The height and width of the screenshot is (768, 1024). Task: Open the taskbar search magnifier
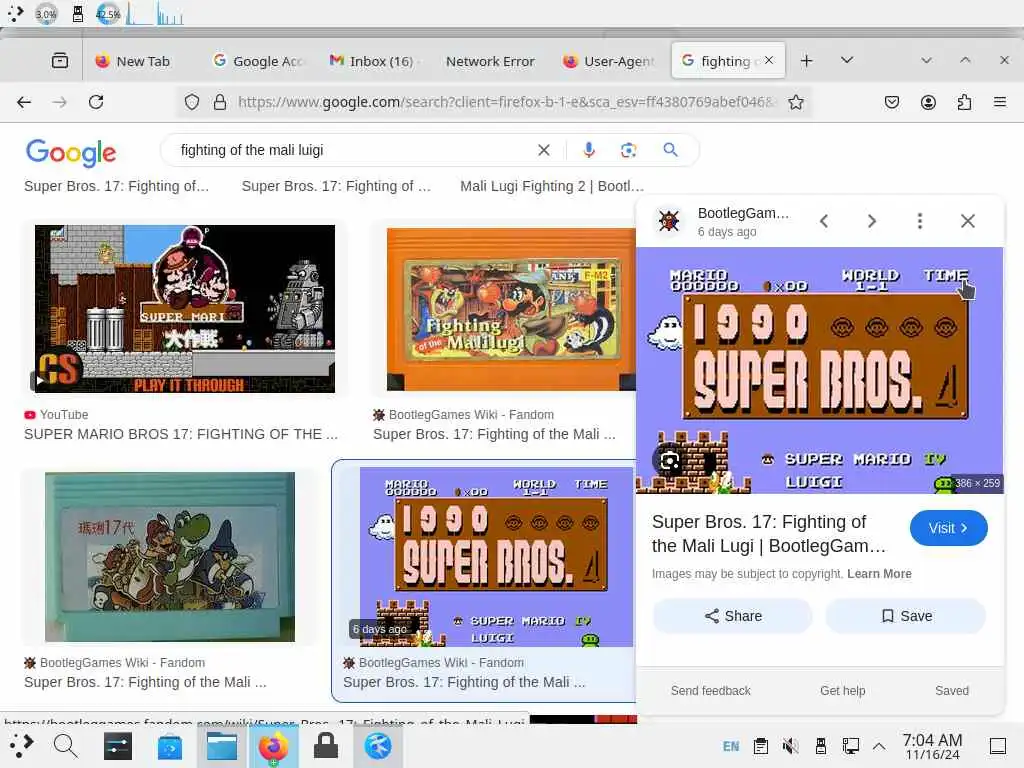pos(65,745)
